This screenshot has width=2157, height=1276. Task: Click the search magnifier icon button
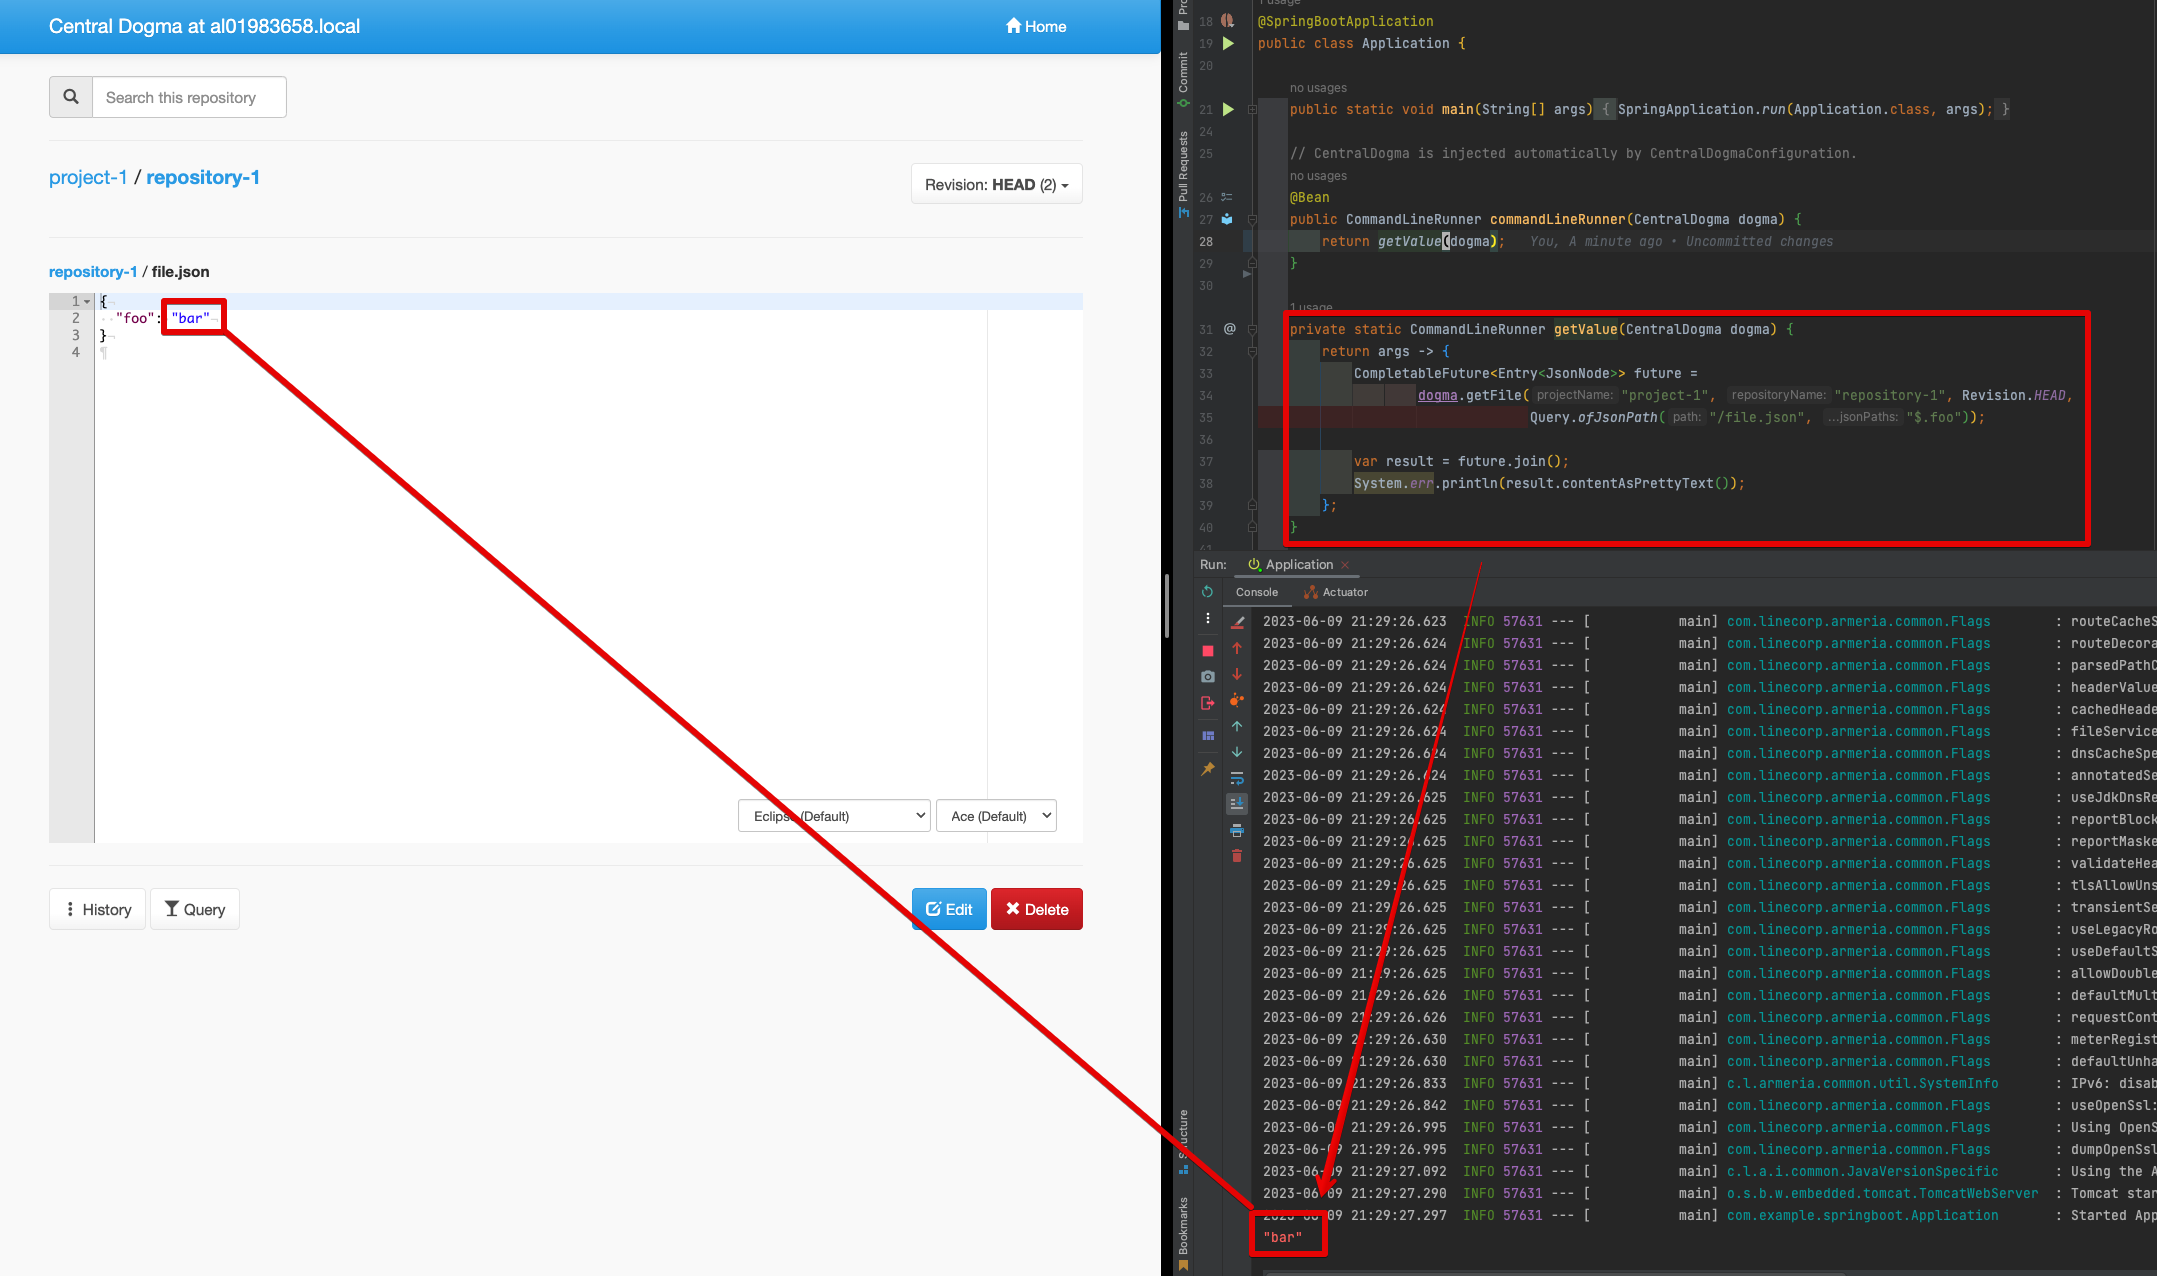point(71,97)
